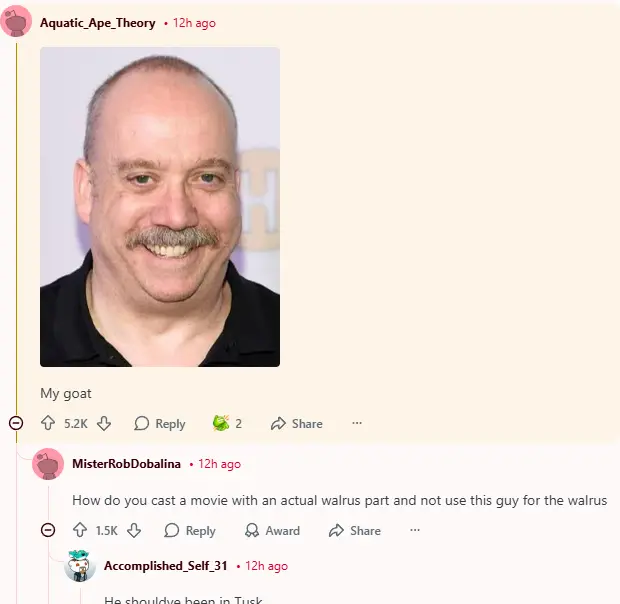Viewport: 620px width, 604px height.
Task: Visit Accomplished_Self_31's profile name
Action: click(x=166, y=566)
